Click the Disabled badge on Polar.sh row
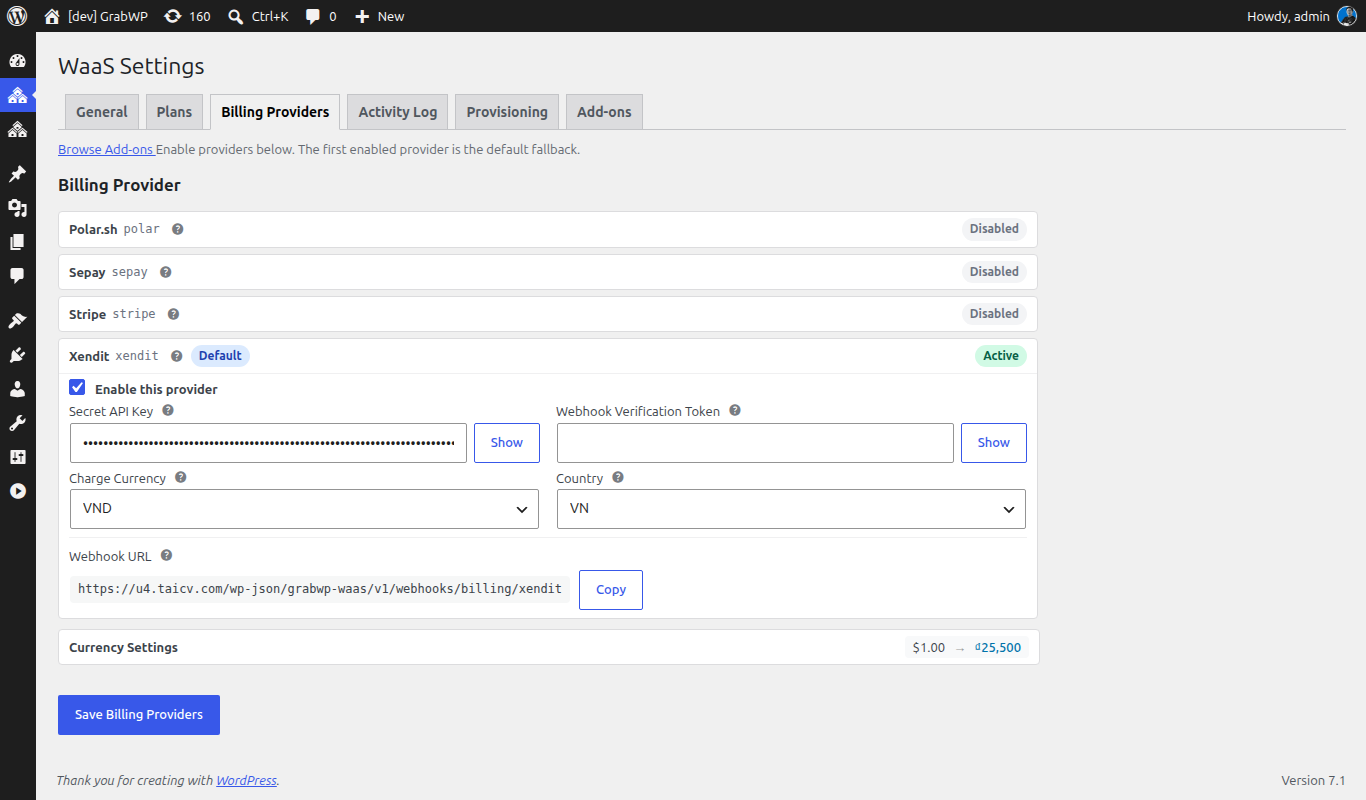This screenshot has width=1366, height=800. pyautogui.click(x=994, y=229)
